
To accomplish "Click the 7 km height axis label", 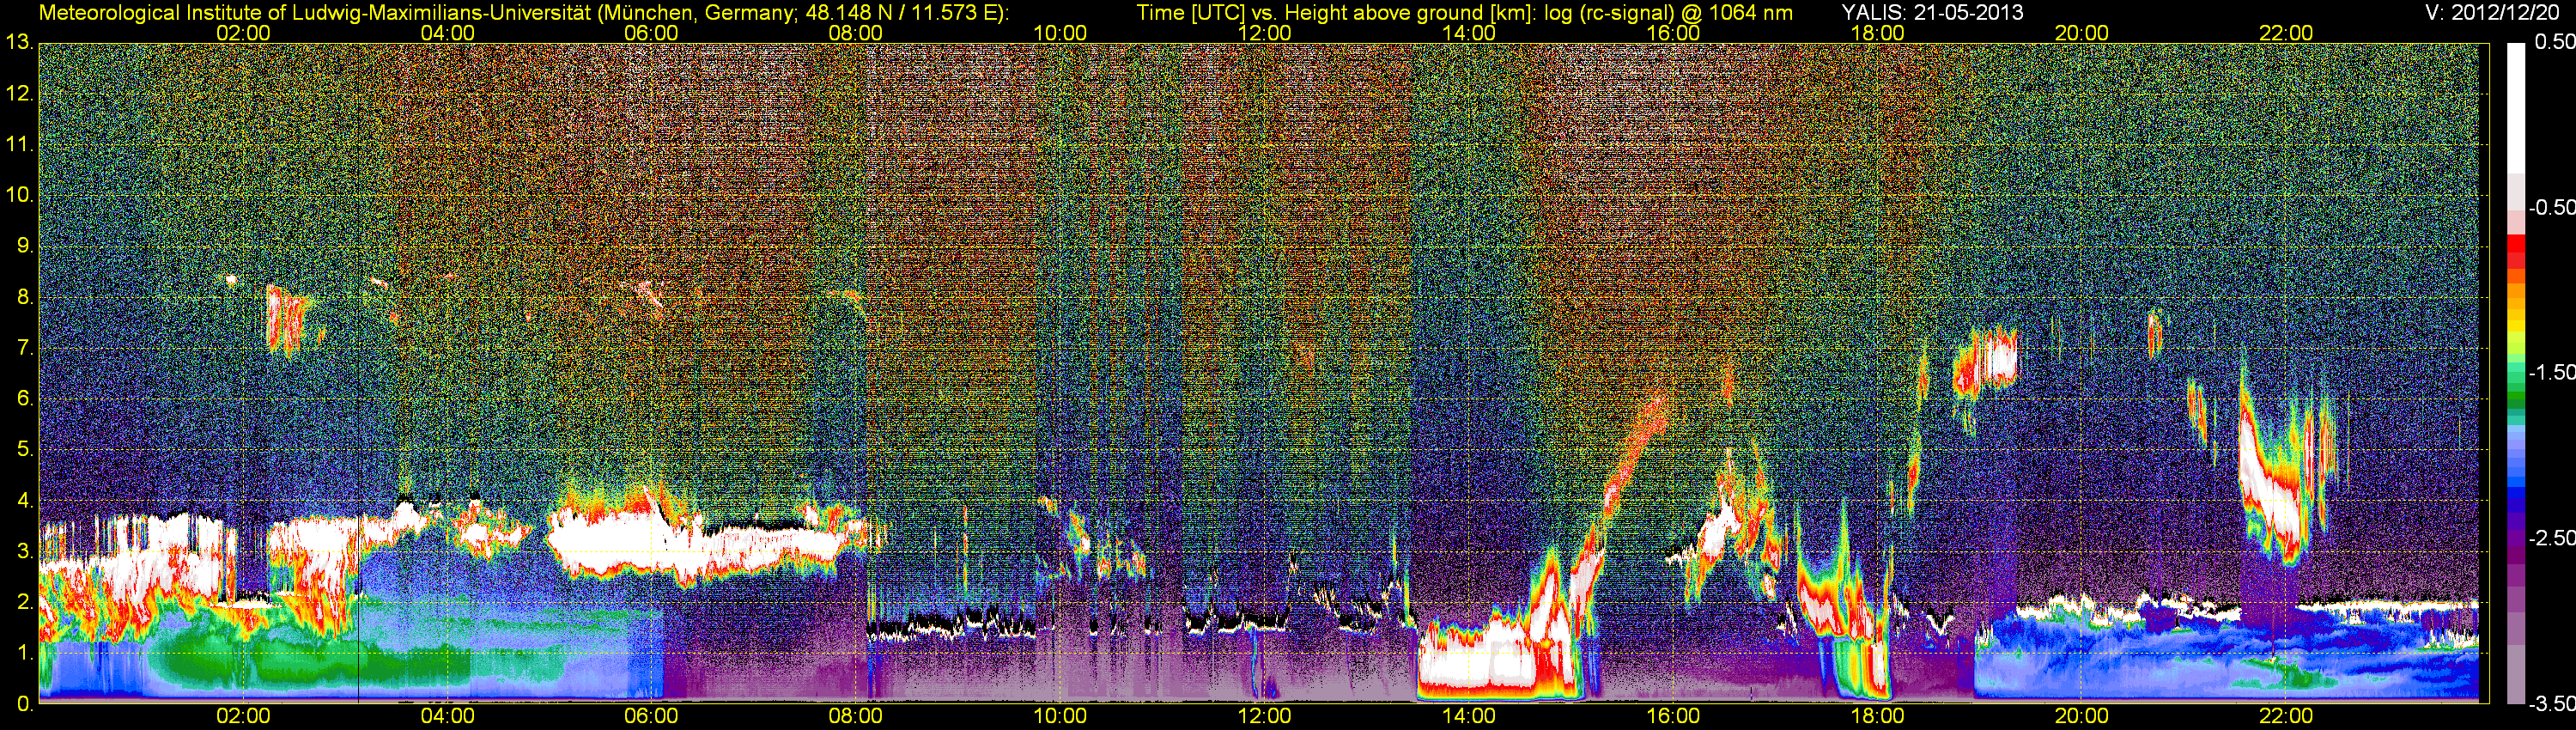I will (x=24, y=348).
